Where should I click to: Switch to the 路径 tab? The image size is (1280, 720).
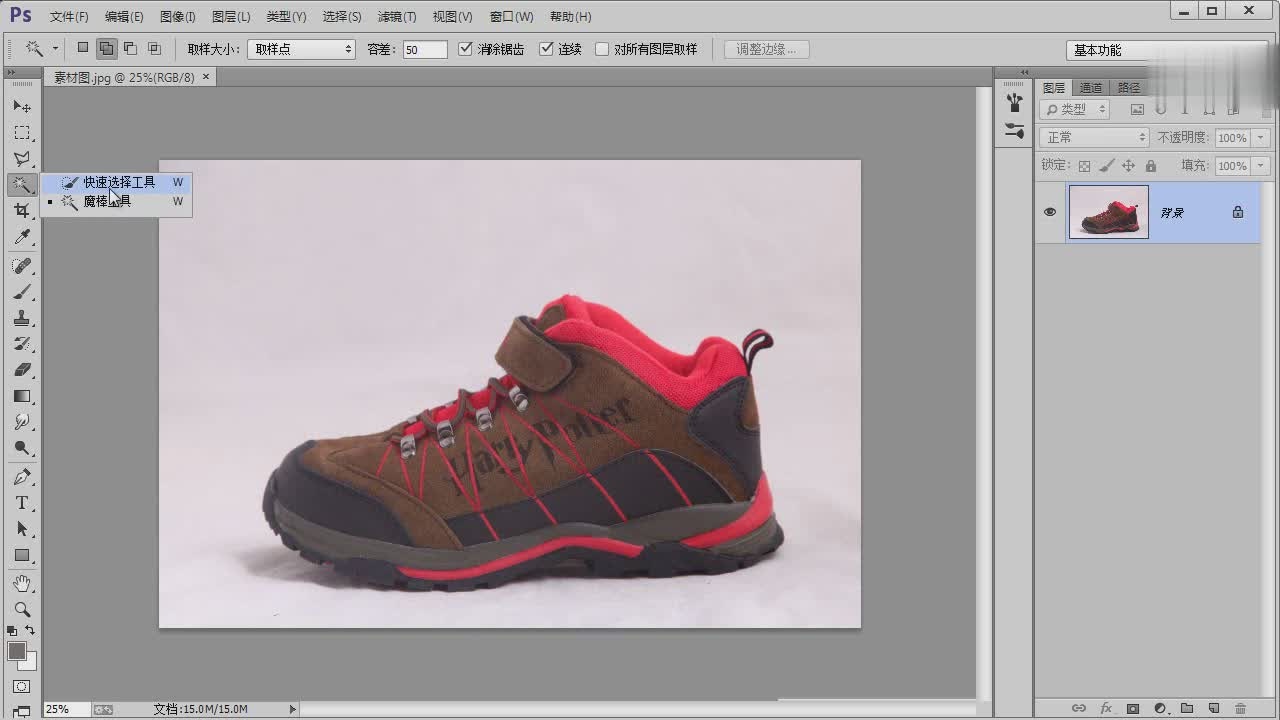click(1129, 88)
